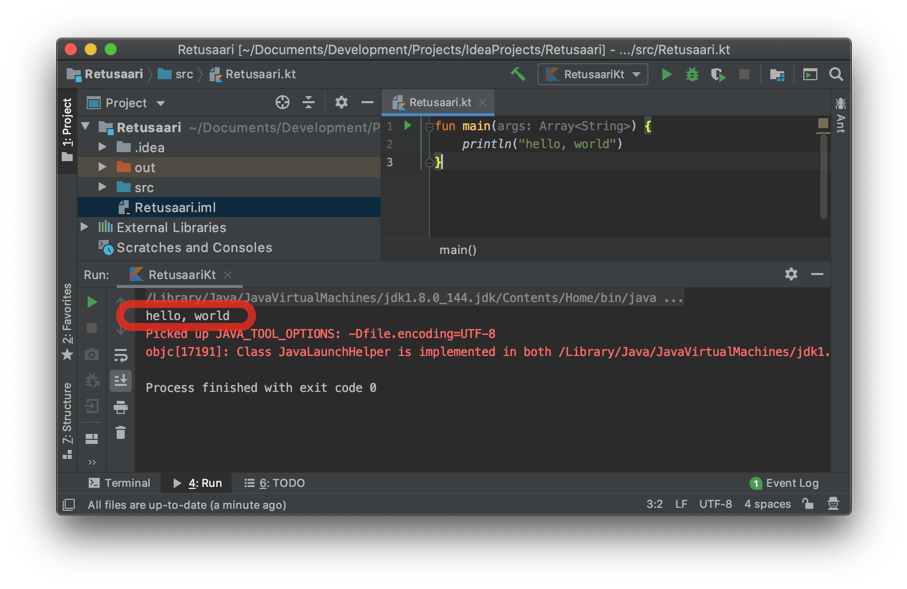Clear console with the trash icon
The width and height of the screenshot is (907, 589).
click(x=120, y=433)
